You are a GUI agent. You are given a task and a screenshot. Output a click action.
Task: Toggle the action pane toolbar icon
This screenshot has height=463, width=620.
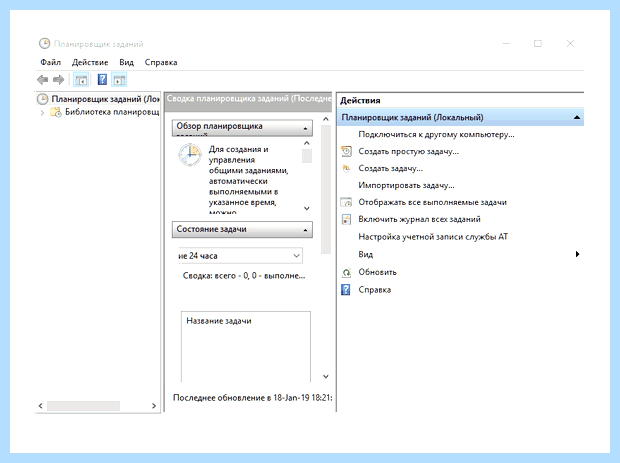pos(119,80)
